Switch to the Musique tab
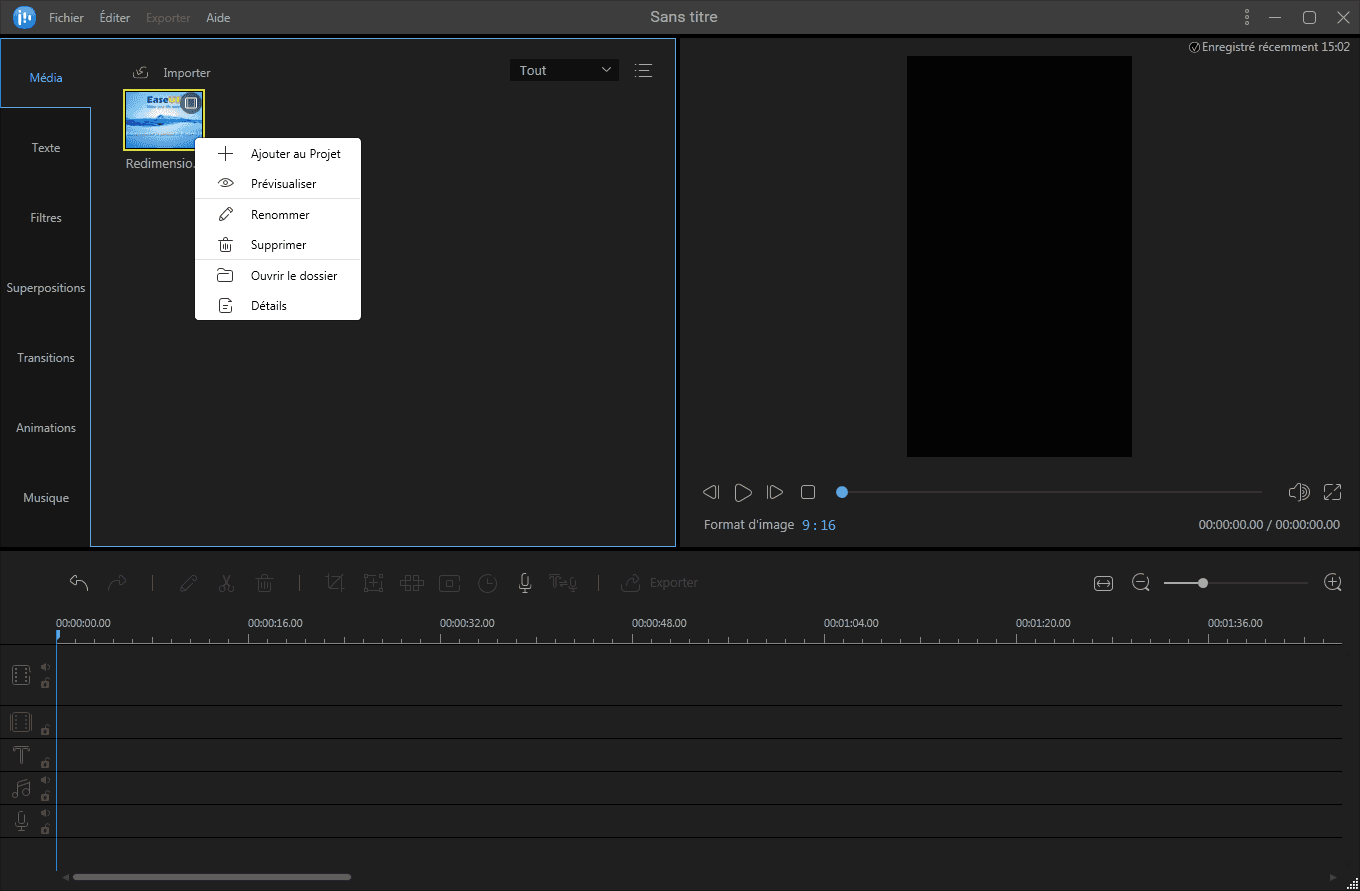Image resolution: width=1360 pixels, height=891 pixels. tap(46, 498)
